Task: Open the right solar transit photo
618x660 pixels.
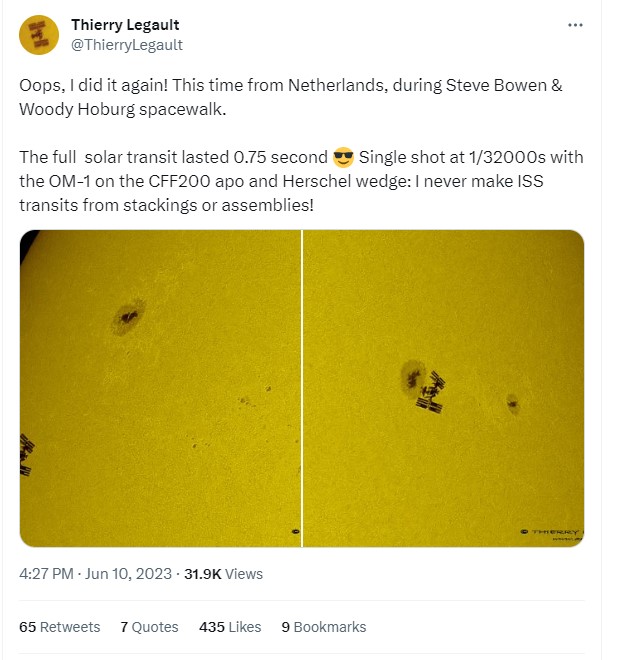Action: pyautogui.click(x=443, y=388)
